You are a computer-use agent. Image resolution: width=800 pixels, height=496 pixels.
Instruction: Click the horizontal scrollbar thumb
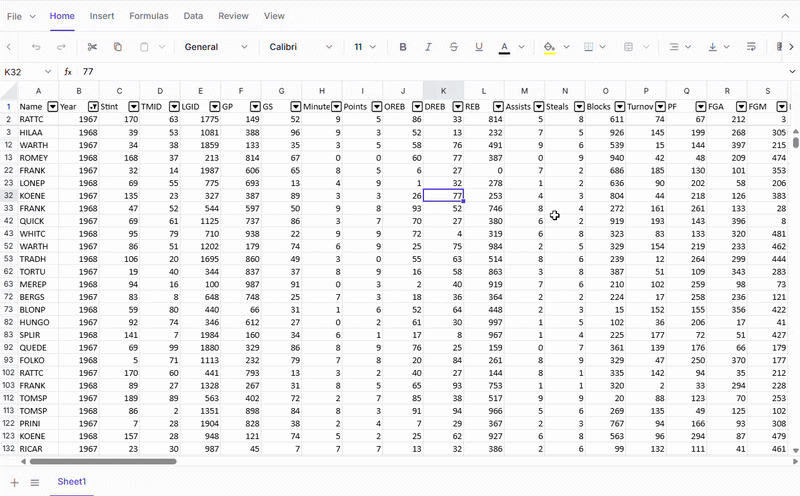pyautogui.click(x=103, y=461)
